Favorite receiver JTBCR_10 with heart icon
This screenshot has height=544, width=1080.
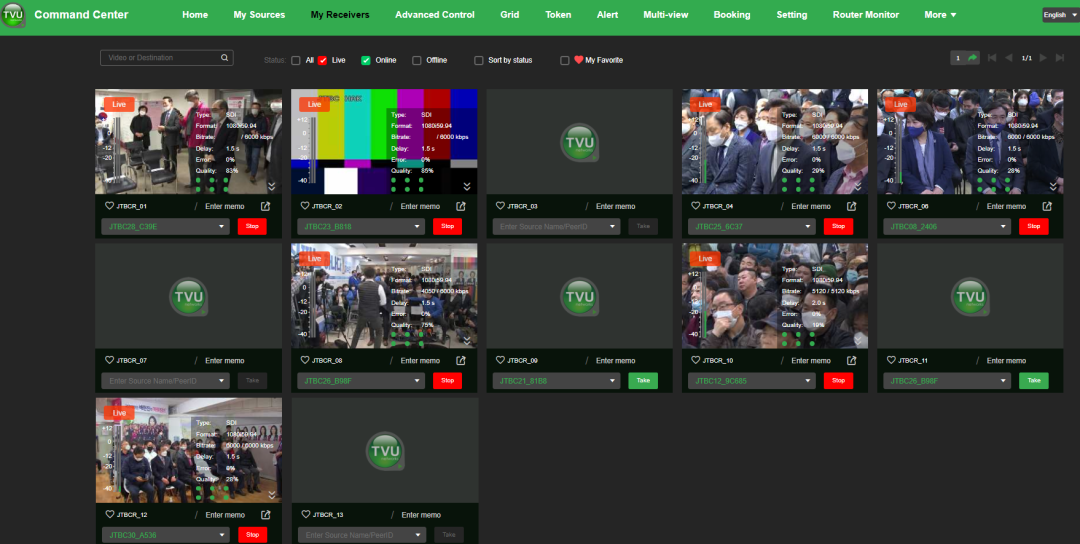[696, 360]
